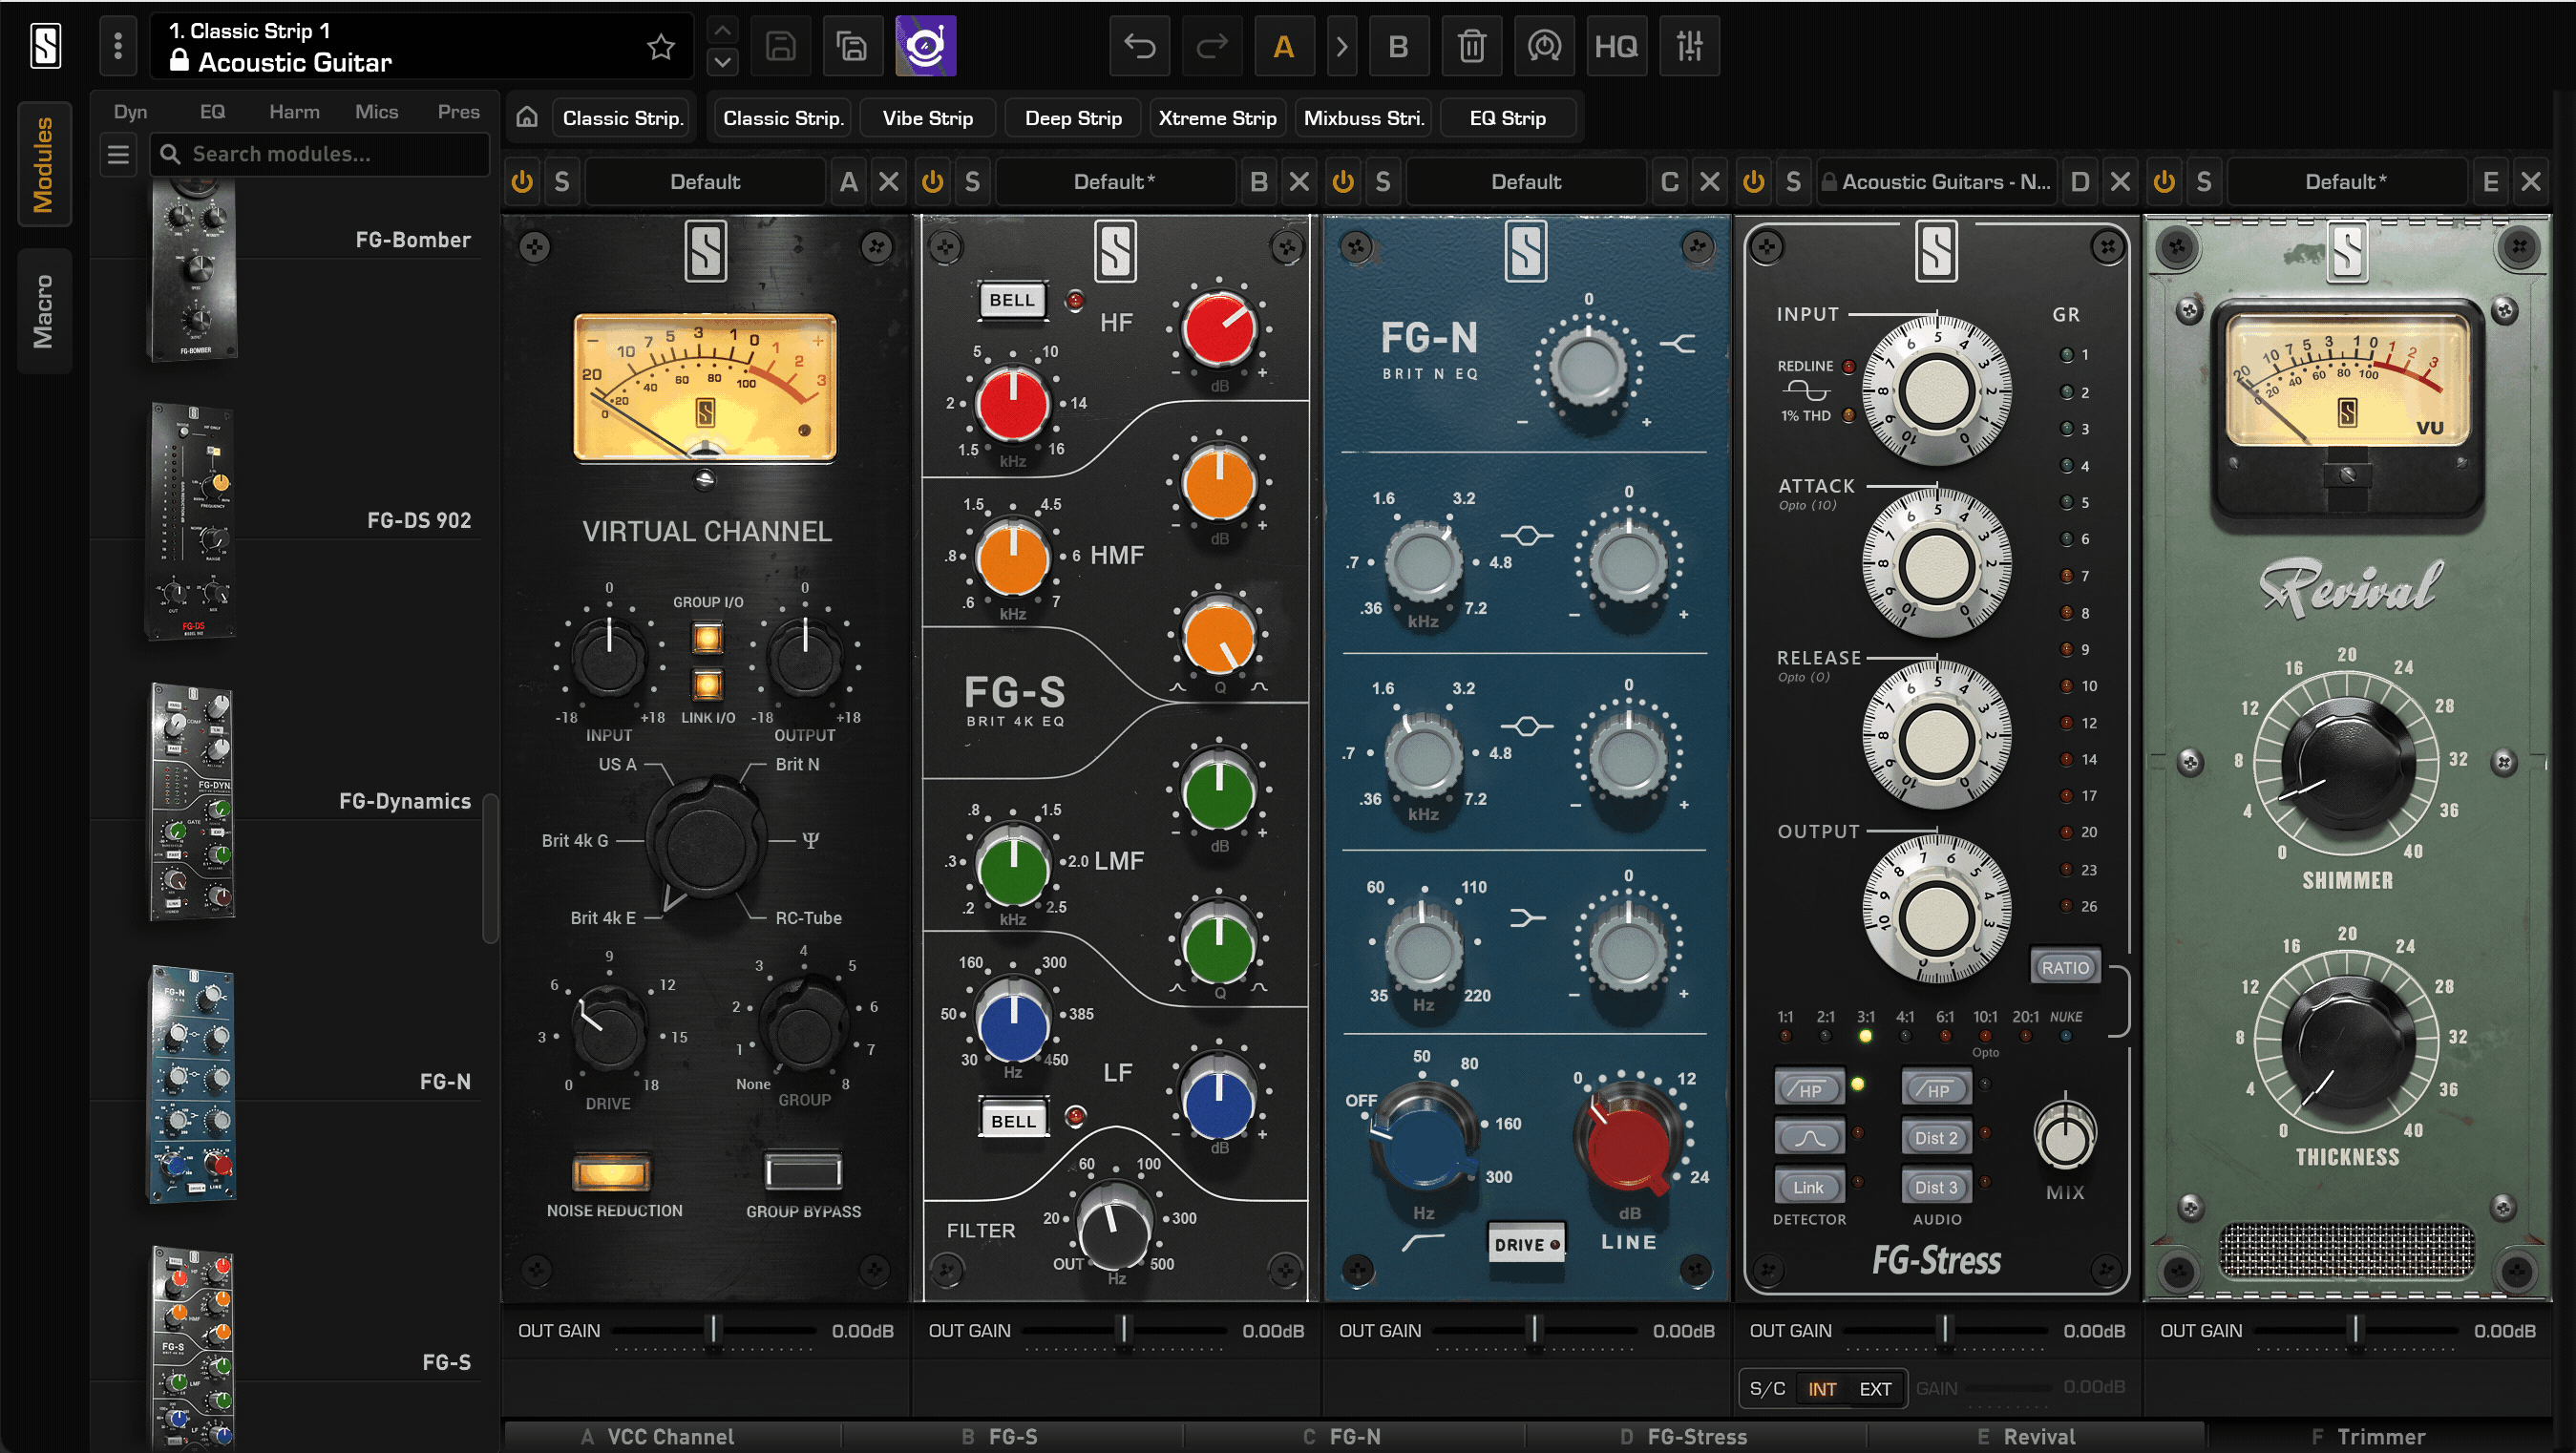
Task: Undo the last change
Action: pyautogui.click(x=1139, y=46)
